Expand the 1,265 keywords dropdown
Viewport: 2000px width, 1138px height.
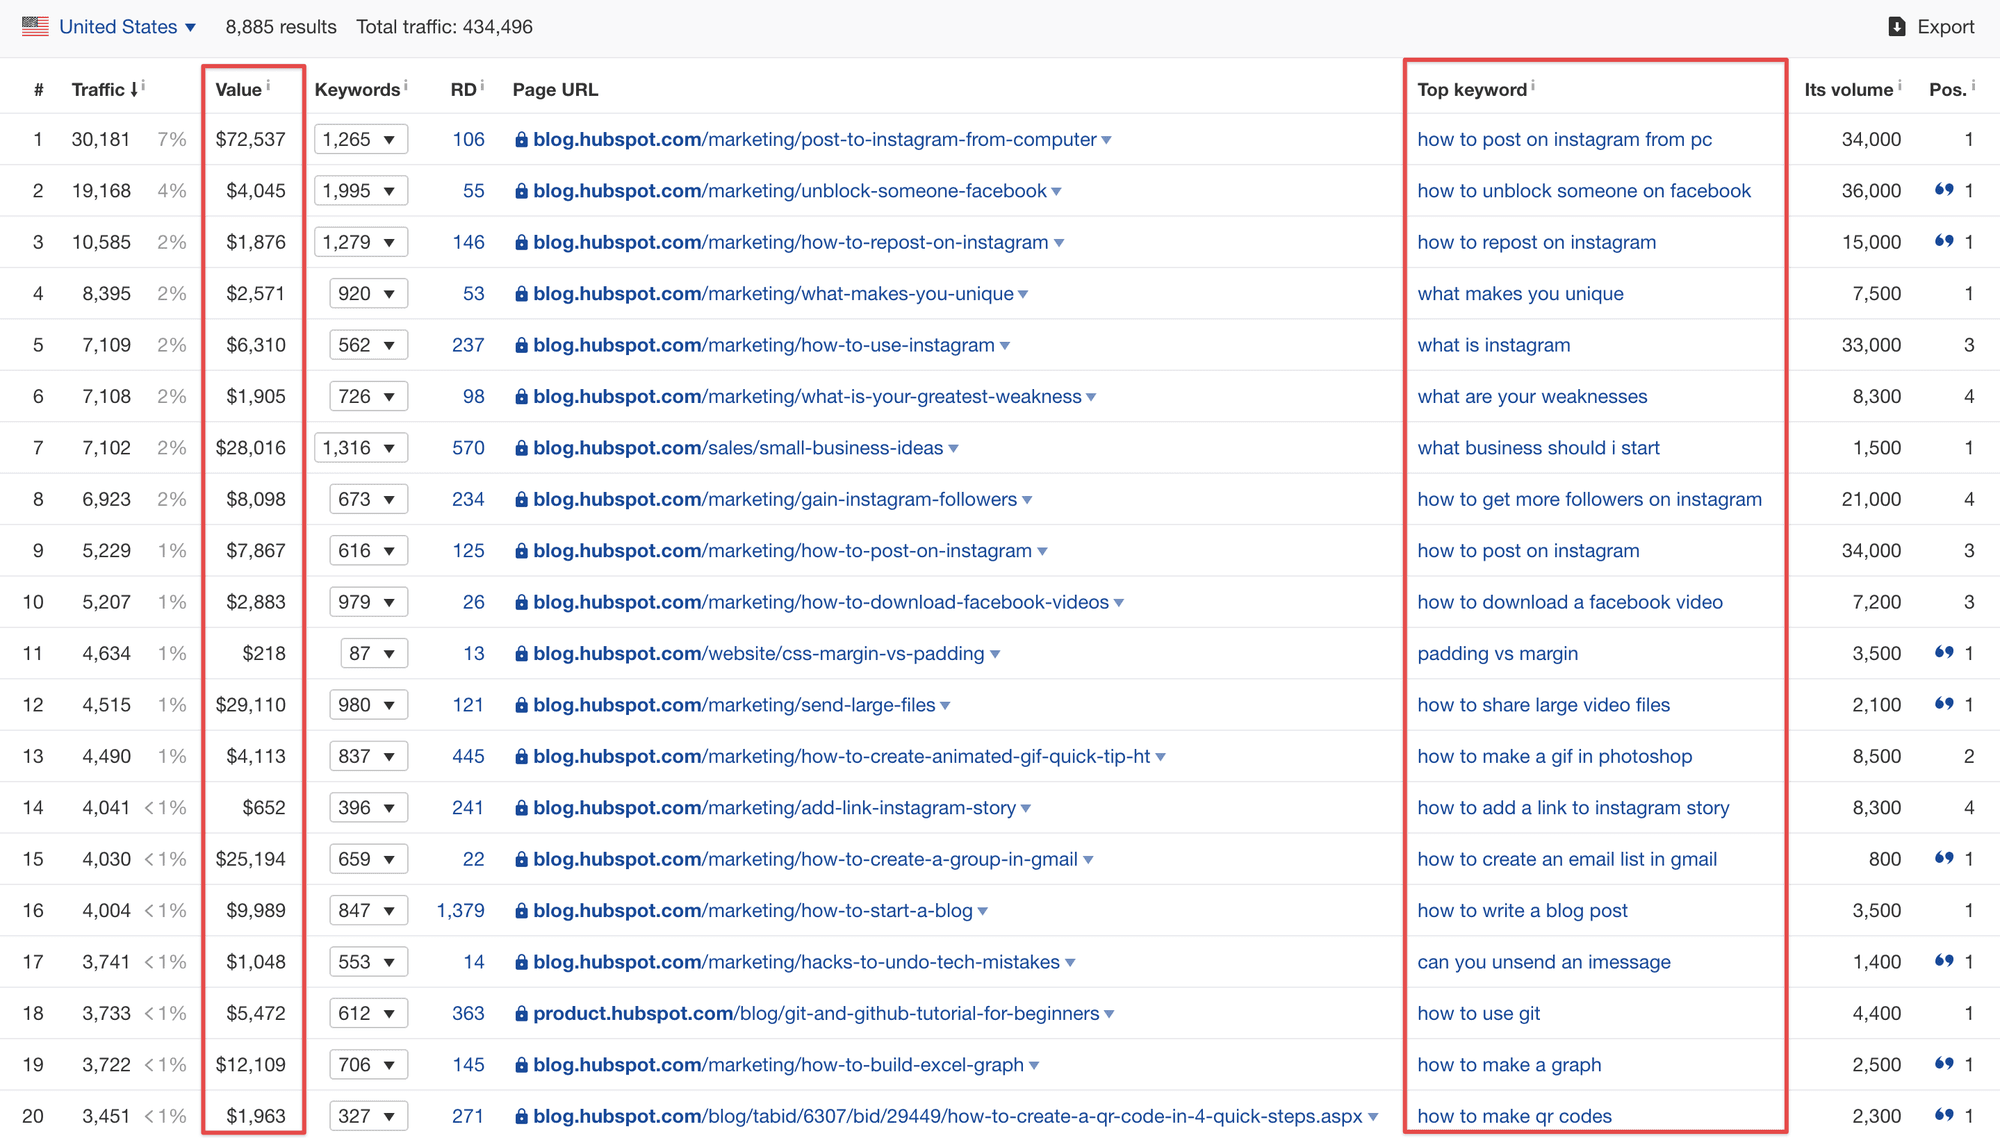click(360, 139)
